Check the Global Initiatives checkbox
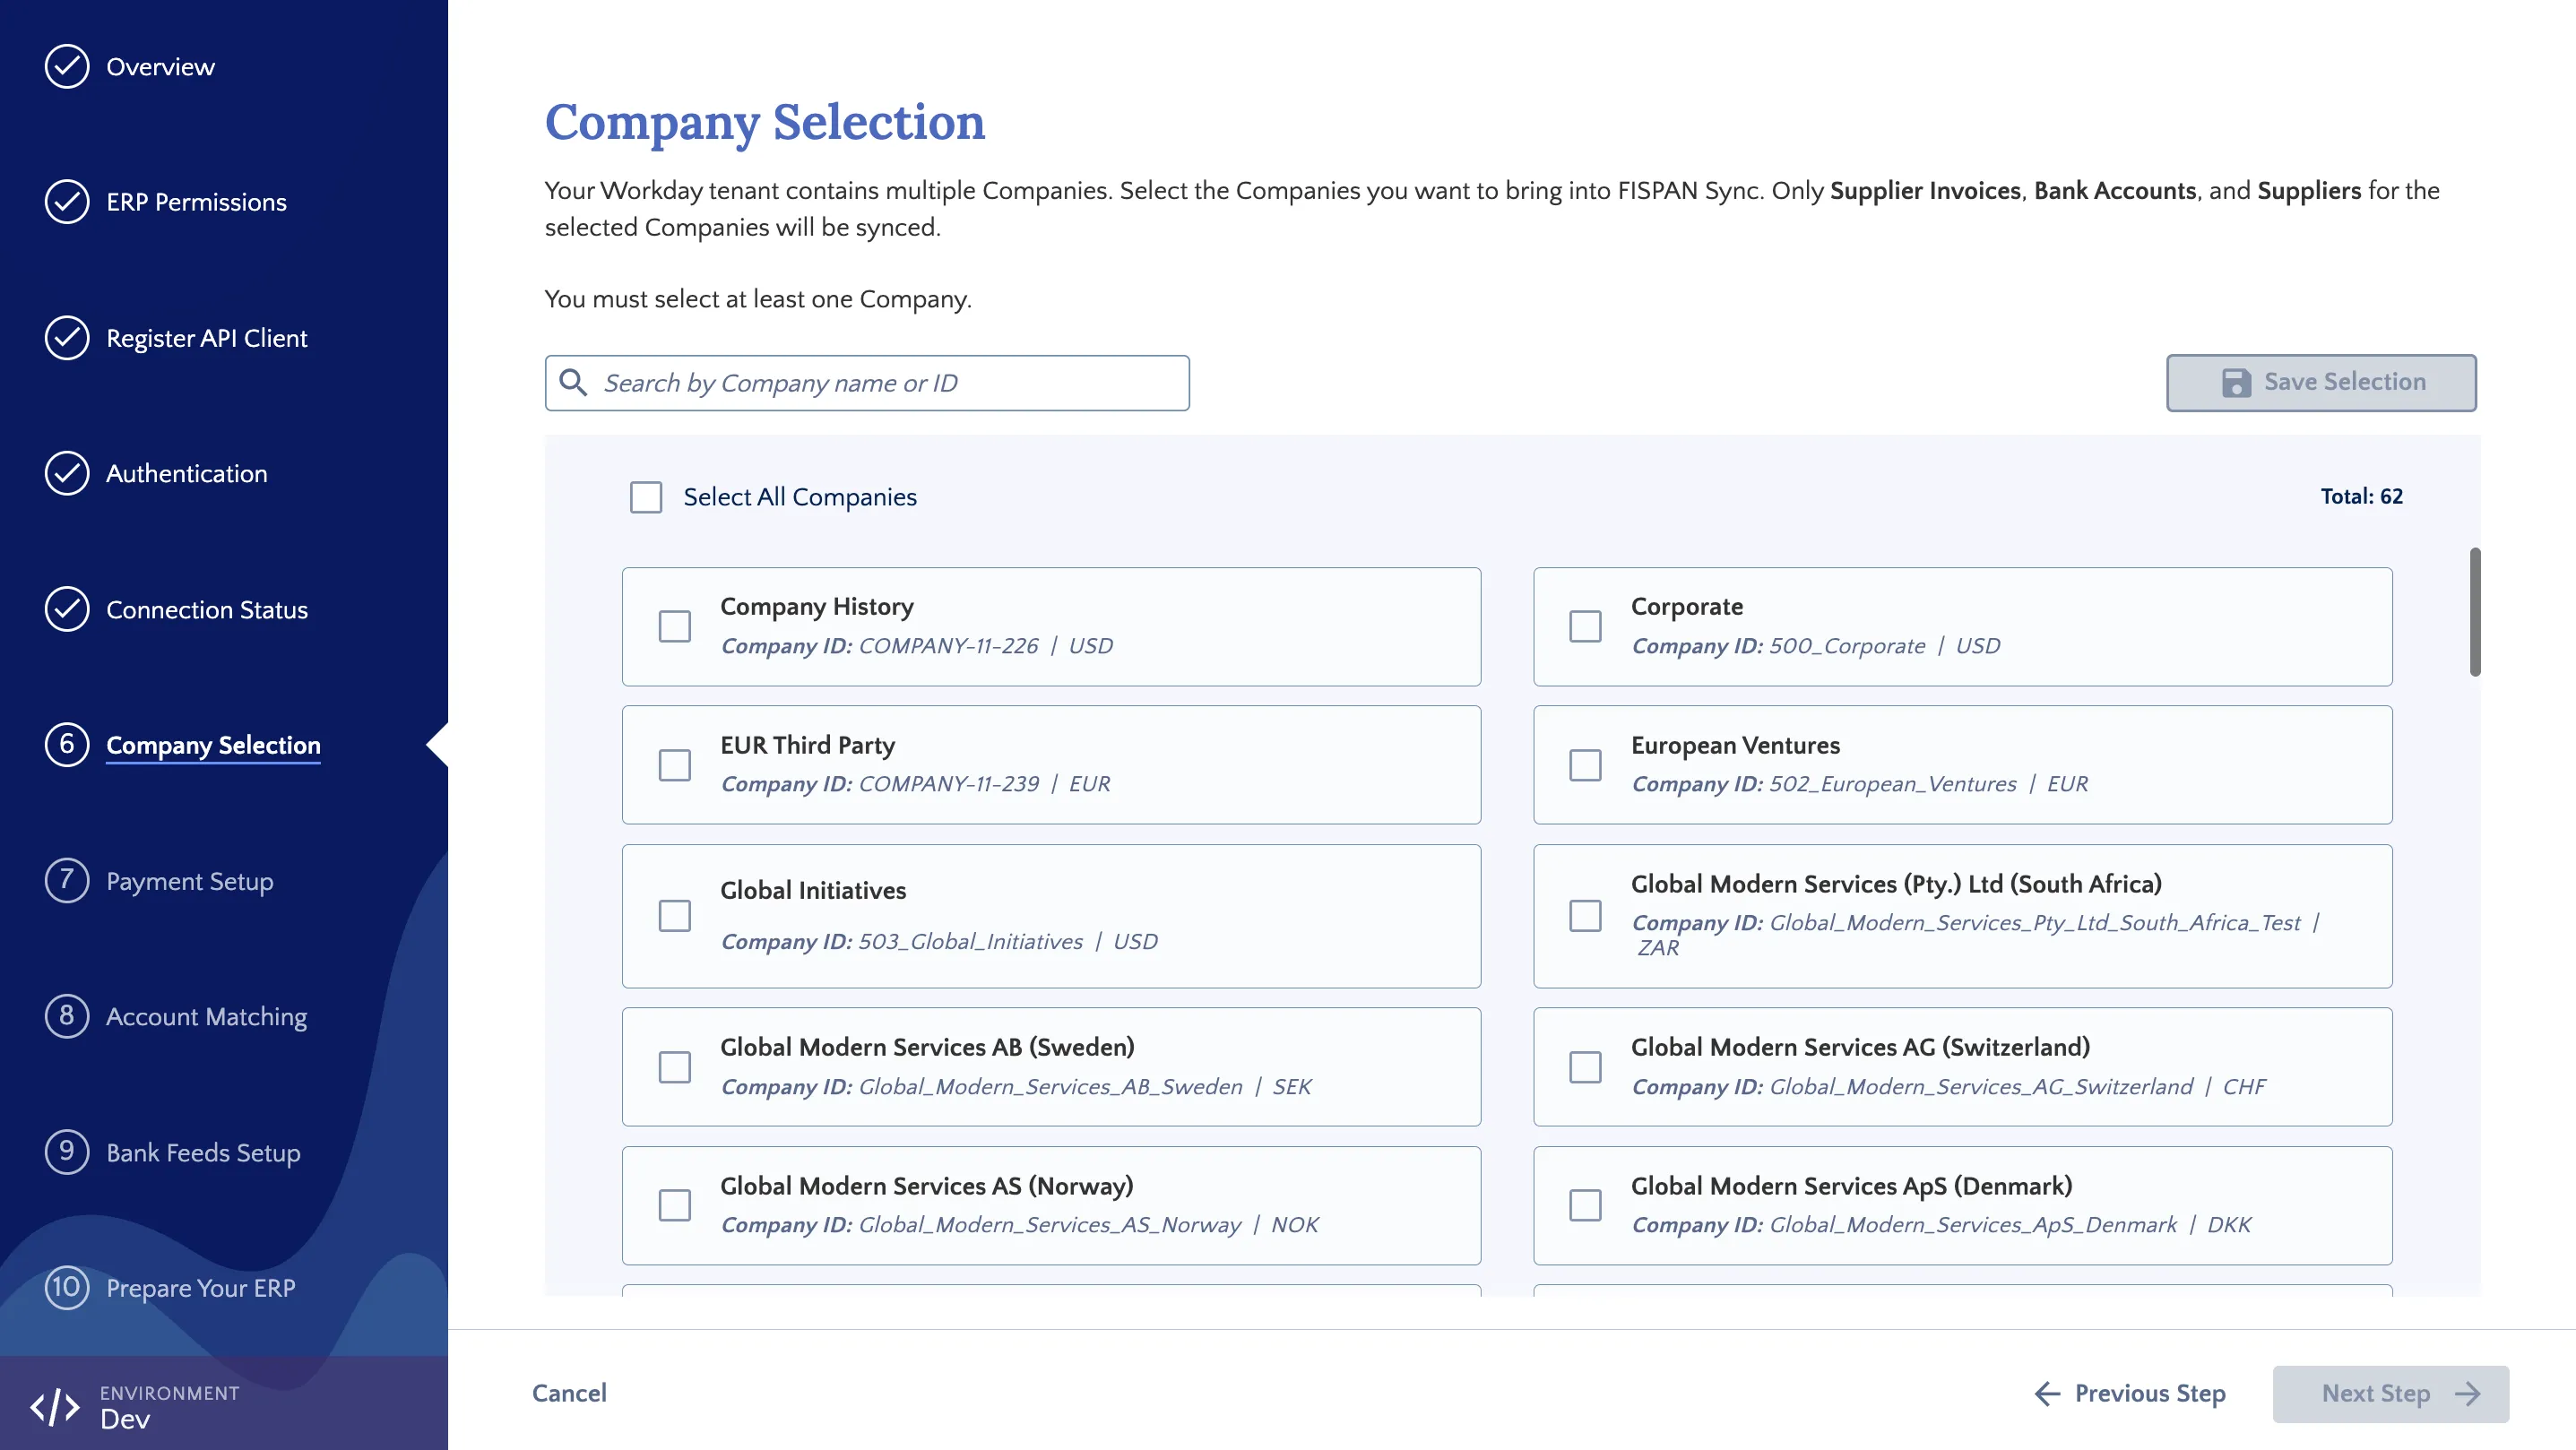The image size is (2576, 1450). (675, 916)
